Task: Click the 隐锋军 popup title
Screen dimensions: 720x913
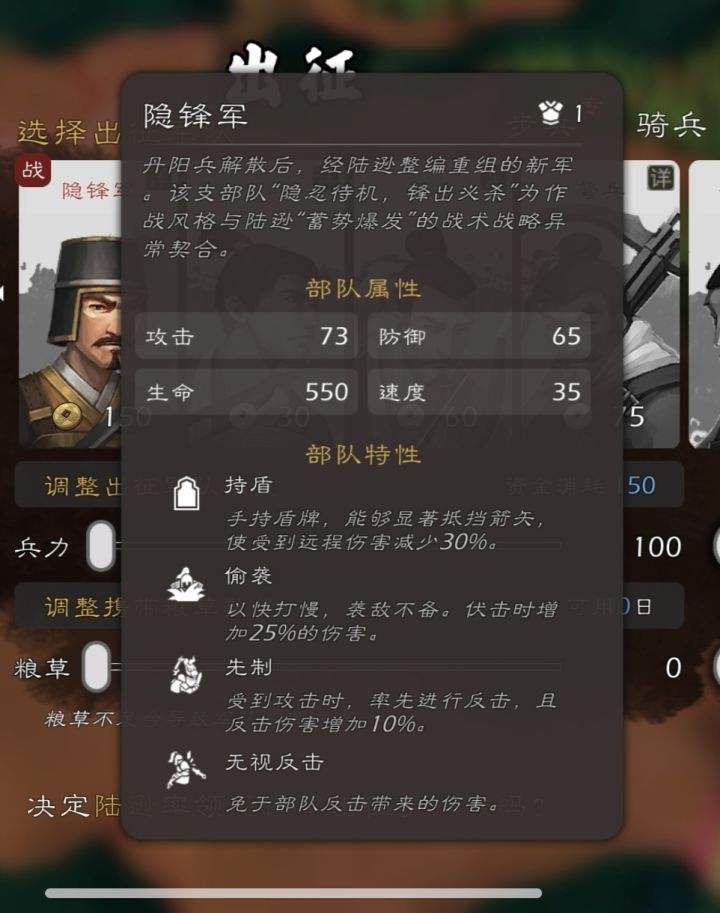Action: tap(196, 115)
